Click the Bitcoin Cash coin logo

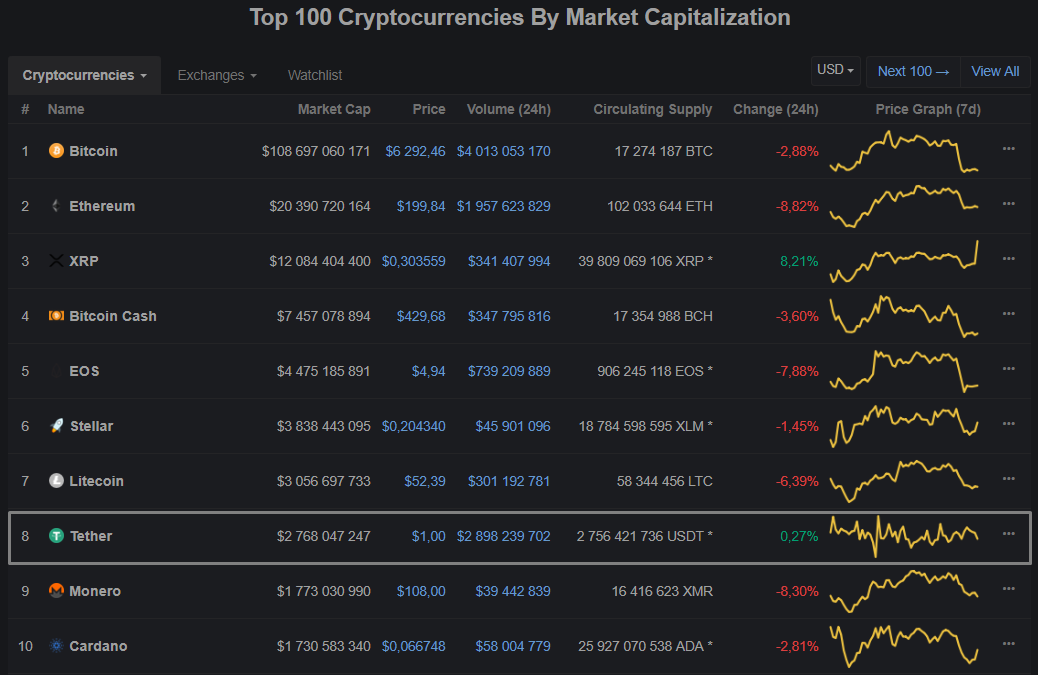pos(57,316)
